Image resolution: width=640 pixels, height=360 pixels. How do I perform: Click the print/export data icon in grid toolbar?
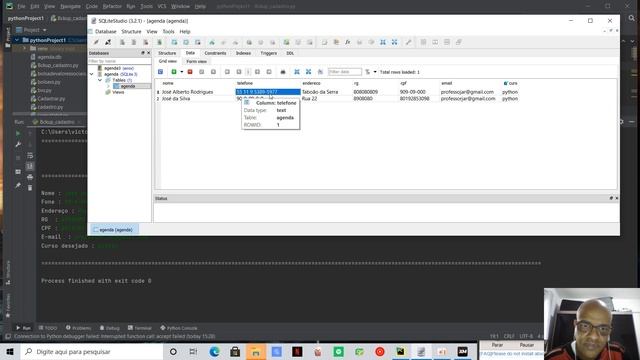point(283,72)
